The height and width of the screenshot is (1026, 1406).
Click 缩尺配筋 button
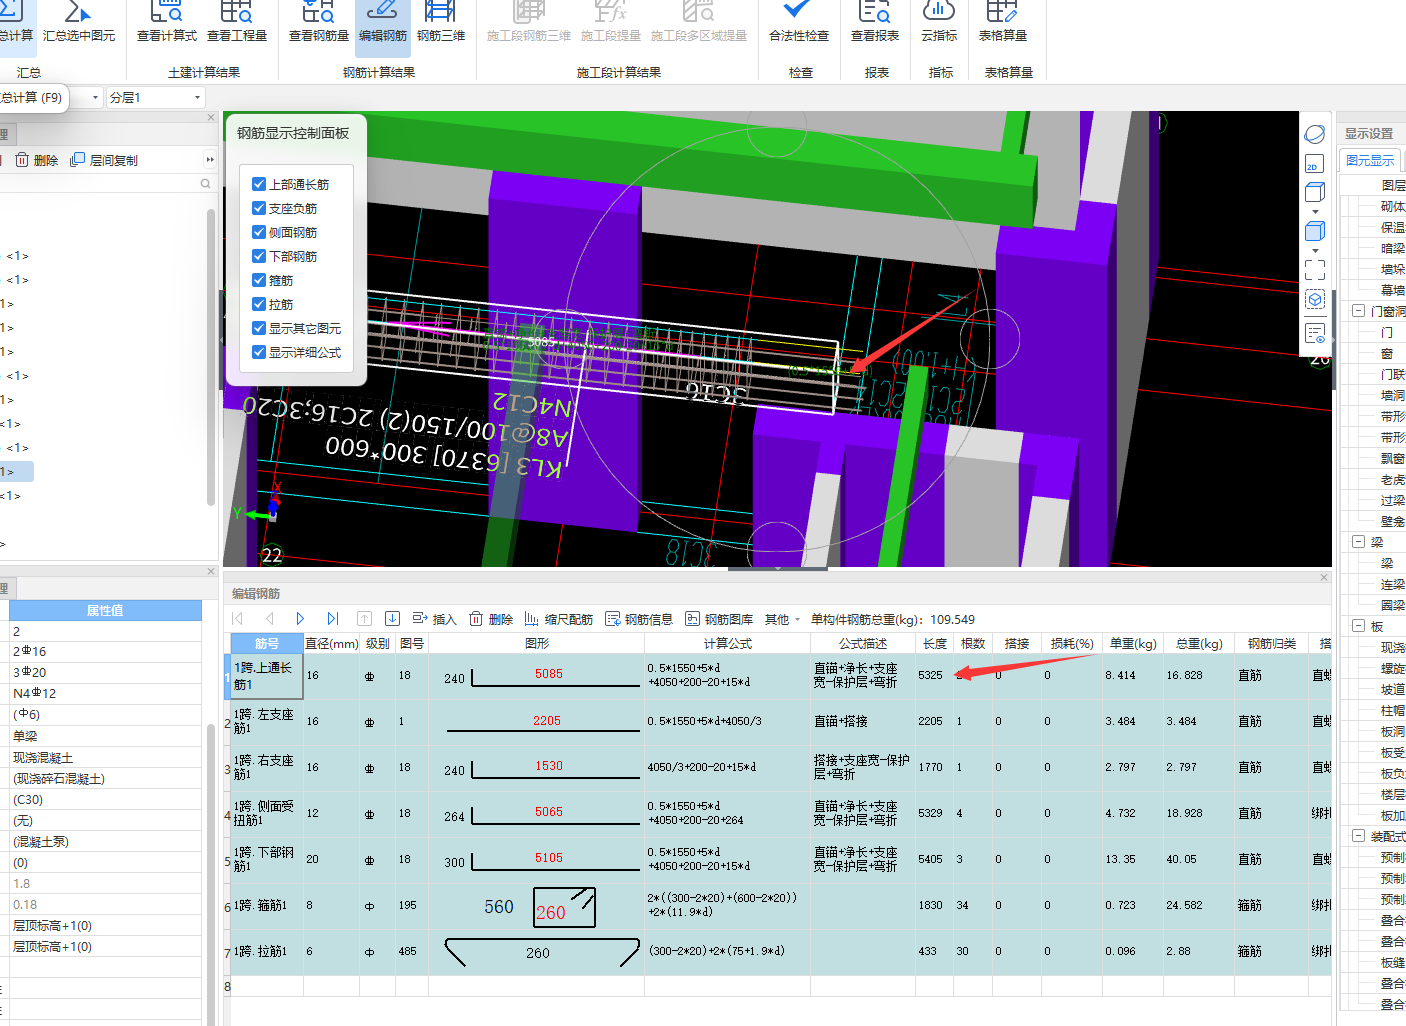click(x=559, y=620)
